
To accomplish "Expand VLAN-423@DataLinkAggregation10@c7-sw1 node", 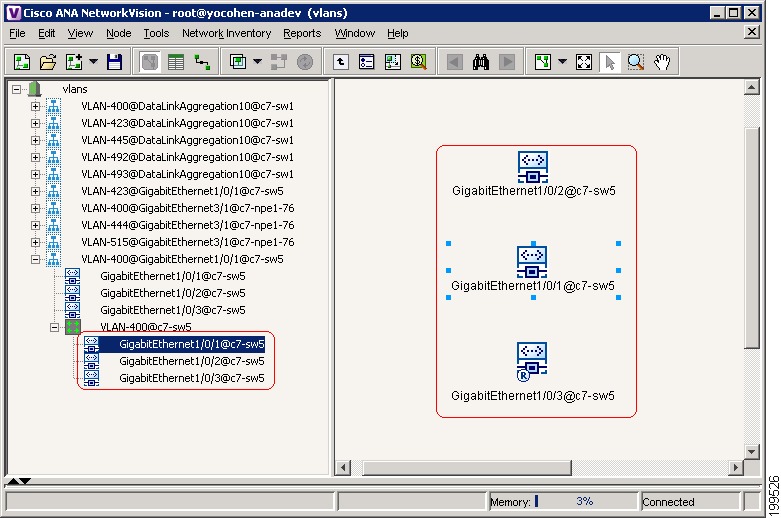I will pos(35,123).
